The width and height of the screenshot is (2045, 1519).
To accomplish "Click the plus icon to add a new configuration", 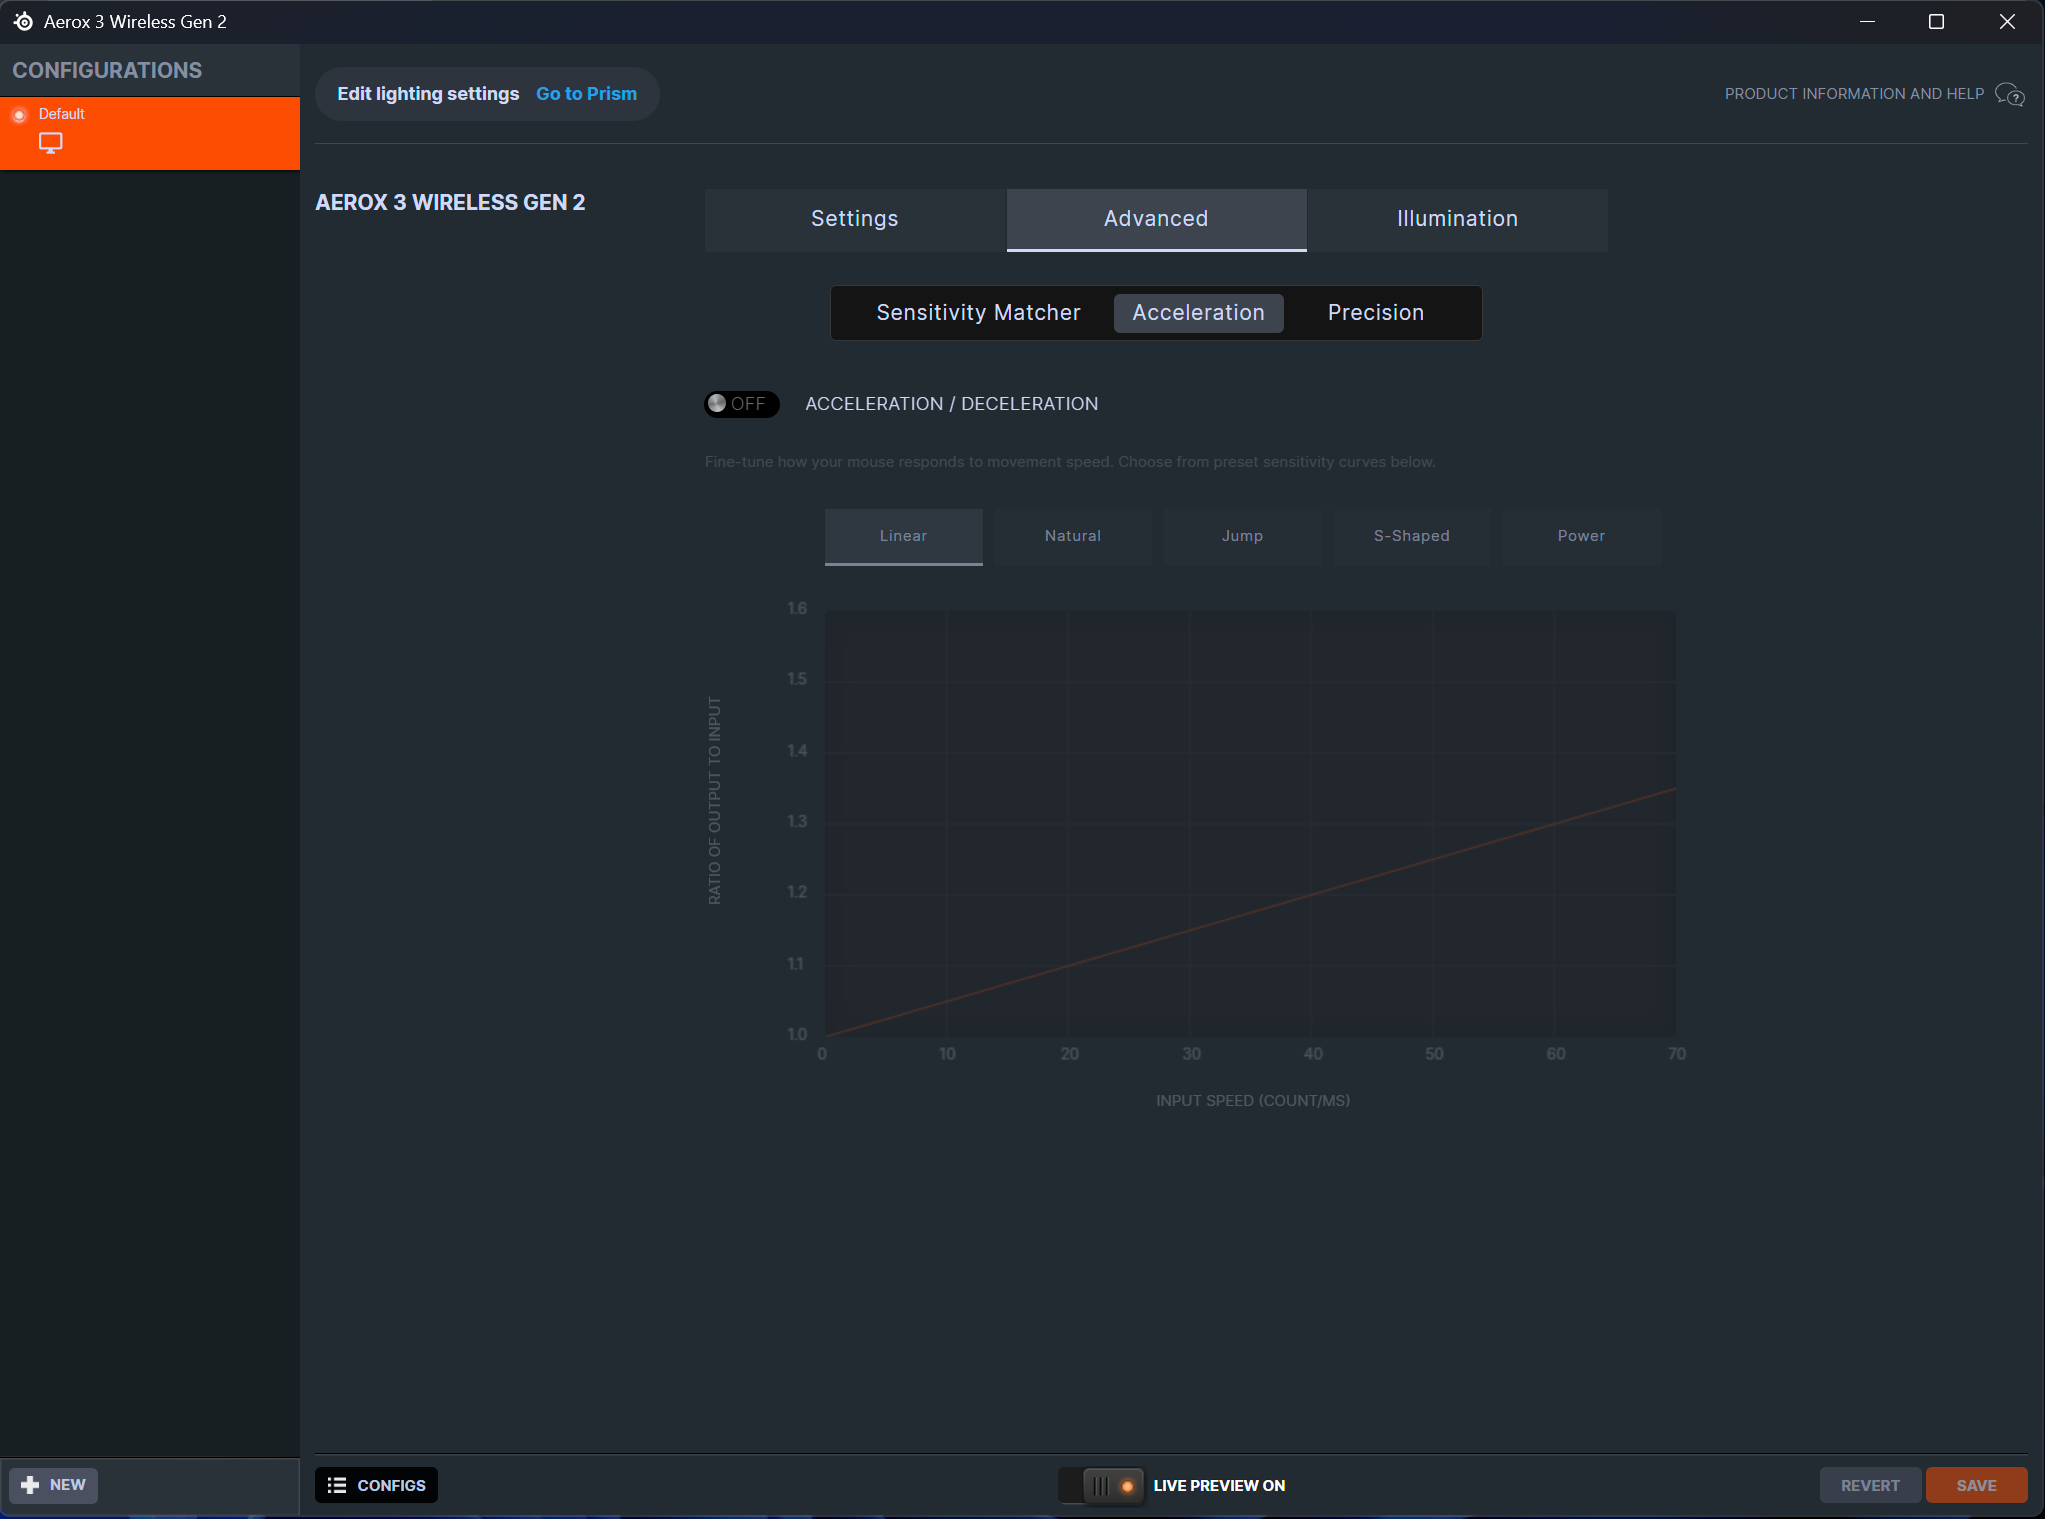I will point(30,1485).
